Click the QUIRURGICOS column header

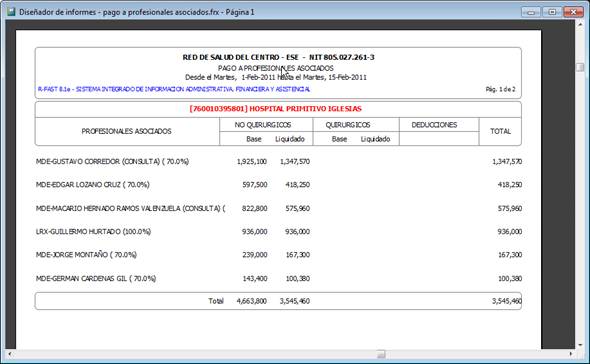point(348,125)
